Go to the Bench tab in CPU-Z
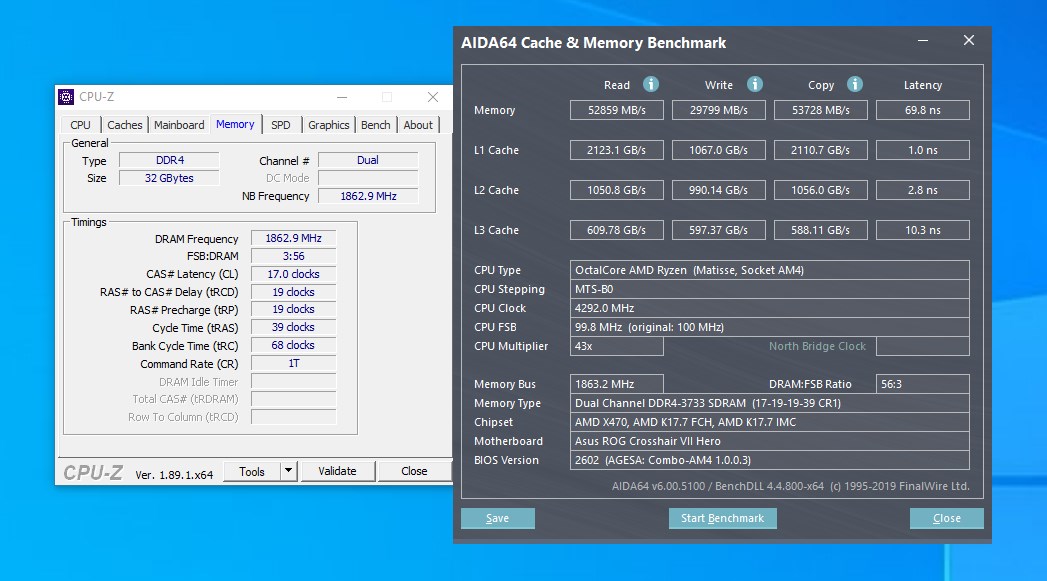Viewport: 1047px width, 581px height. (375, 125)
